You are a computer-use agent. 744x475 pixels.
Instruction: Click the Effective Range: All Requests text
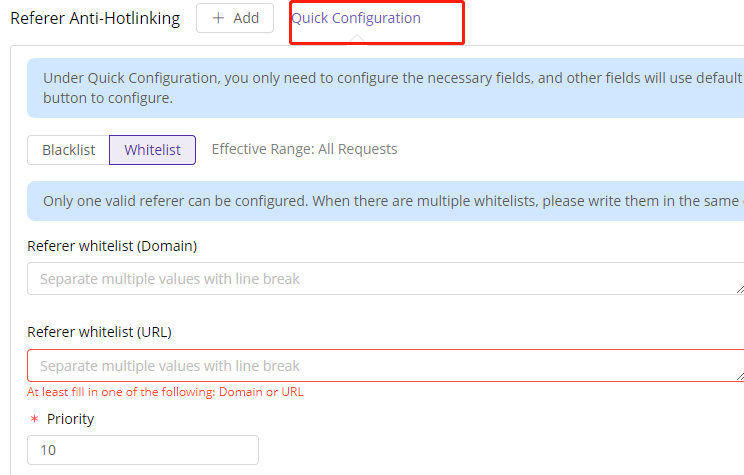(x=304, y=149)
